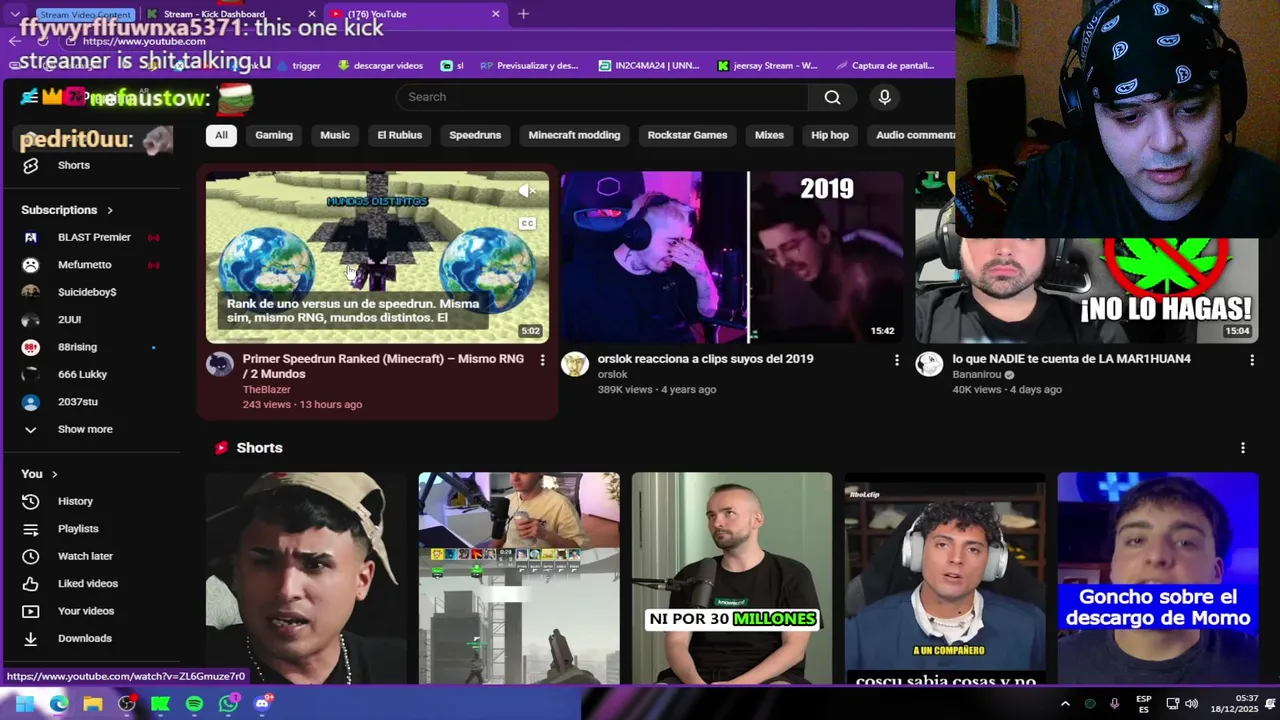Click in the YouTube Search field

(x=602, y=97)
